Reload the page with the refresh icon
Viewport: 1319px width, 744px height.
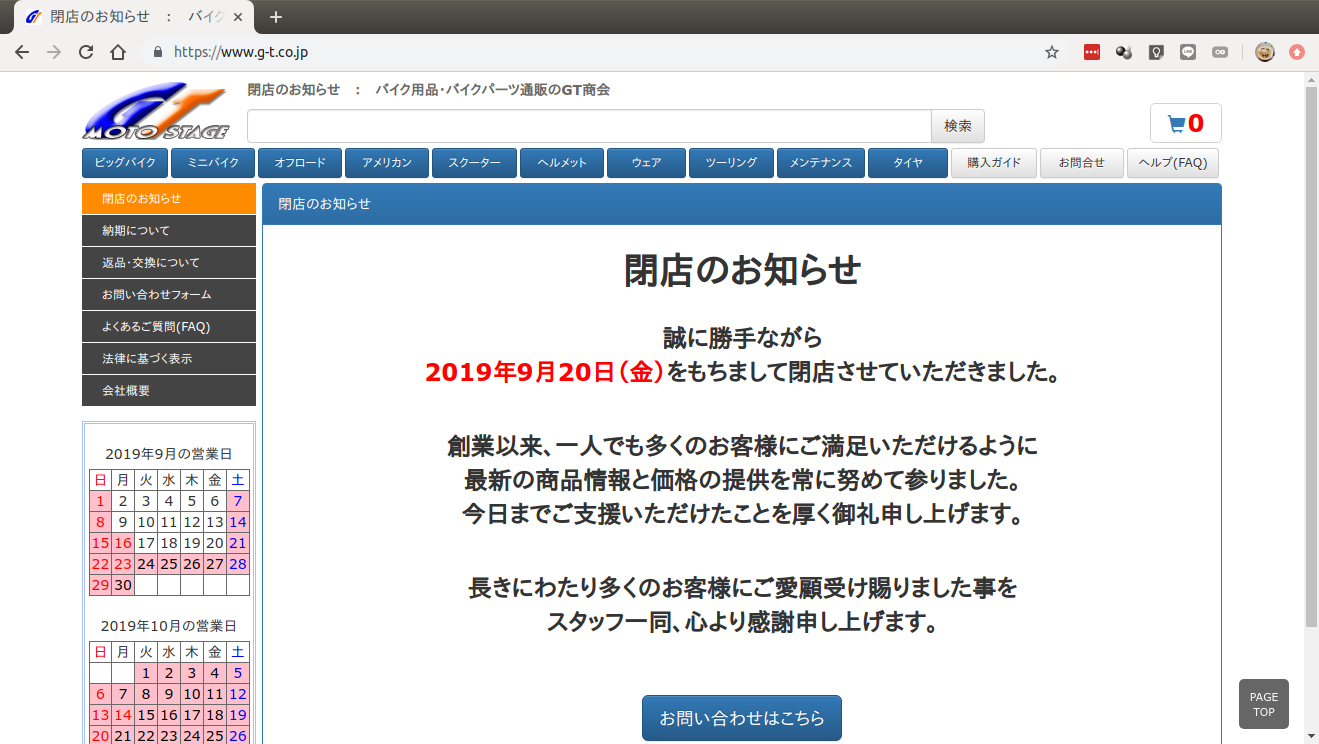86,52
